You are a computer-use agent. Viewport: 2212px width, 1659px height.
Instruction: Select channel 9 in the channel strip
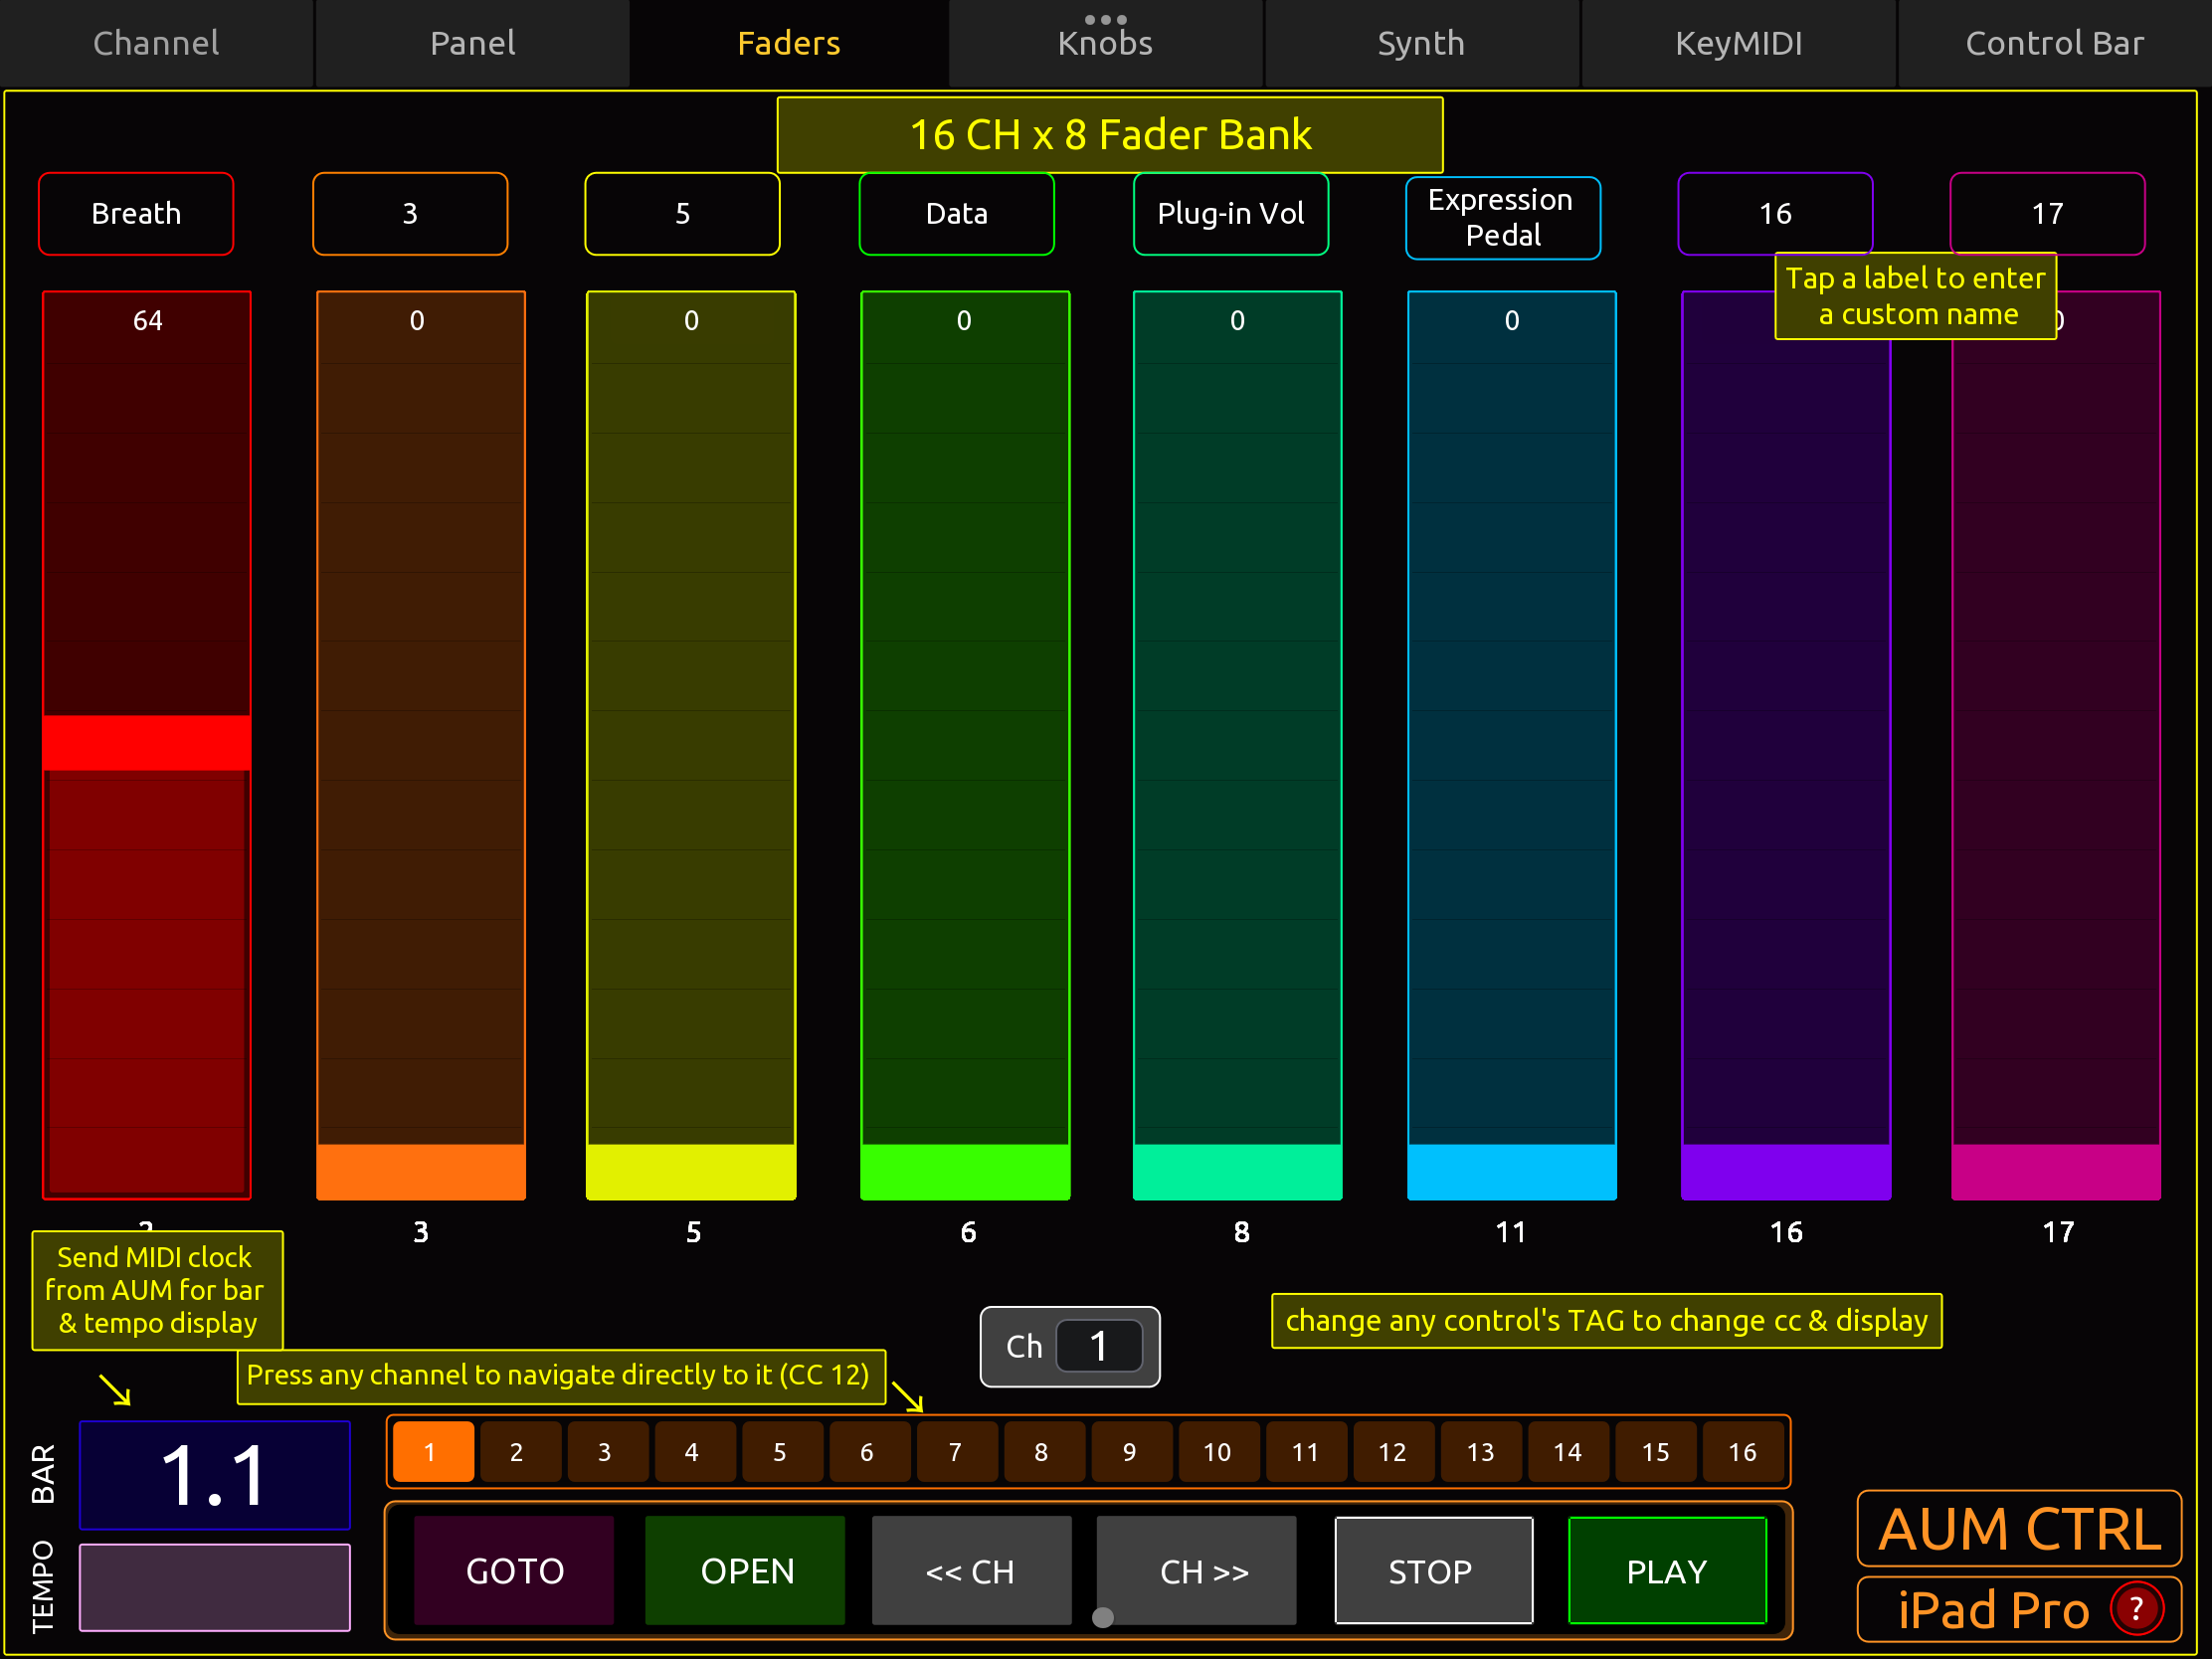coord(1132,1451)
